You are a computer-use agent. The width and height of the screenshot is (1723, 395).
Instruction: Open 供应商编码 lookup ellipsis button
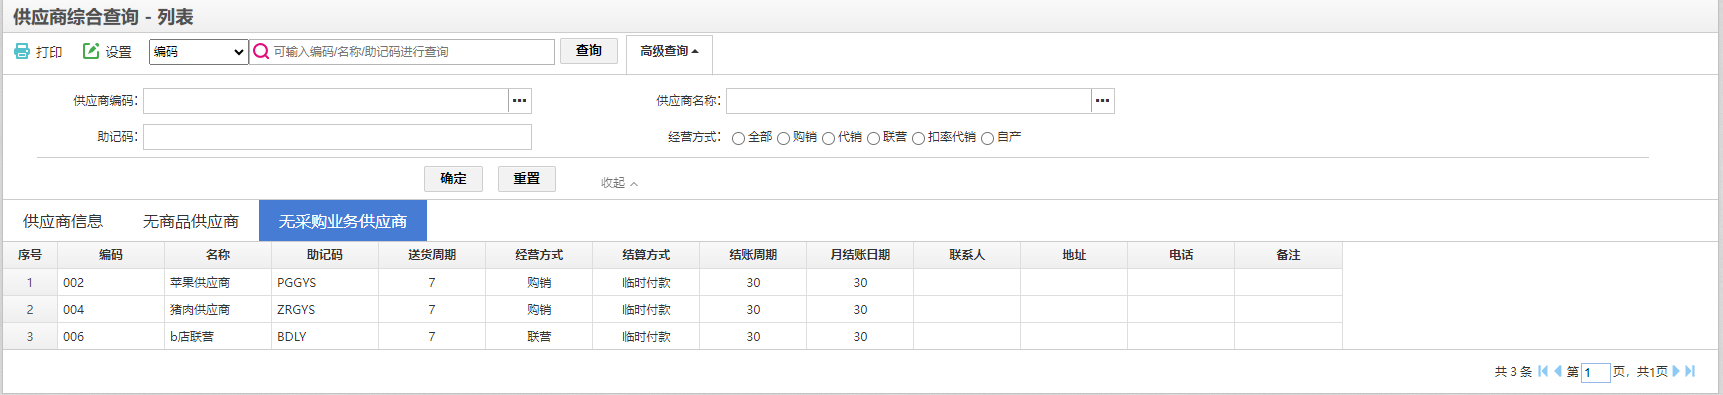[x=519, y=100]
